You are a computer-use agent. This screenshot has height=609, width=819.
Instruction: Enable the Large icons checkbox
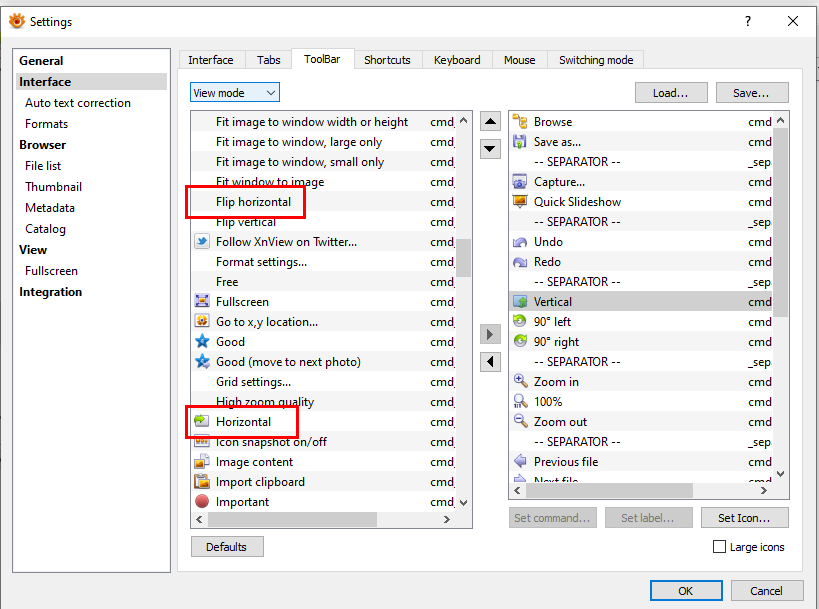(719, 547)
